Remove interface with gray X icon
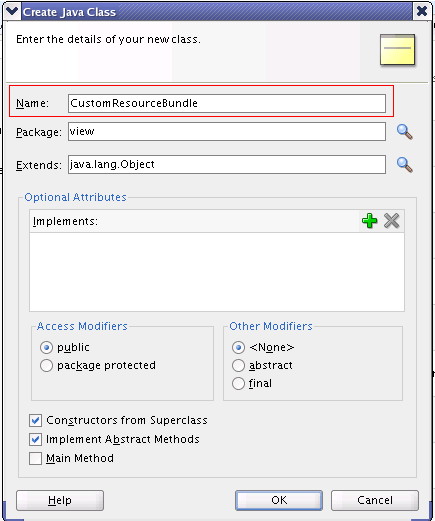This screenshot has height=521, width=435. [x=391, y=221]
